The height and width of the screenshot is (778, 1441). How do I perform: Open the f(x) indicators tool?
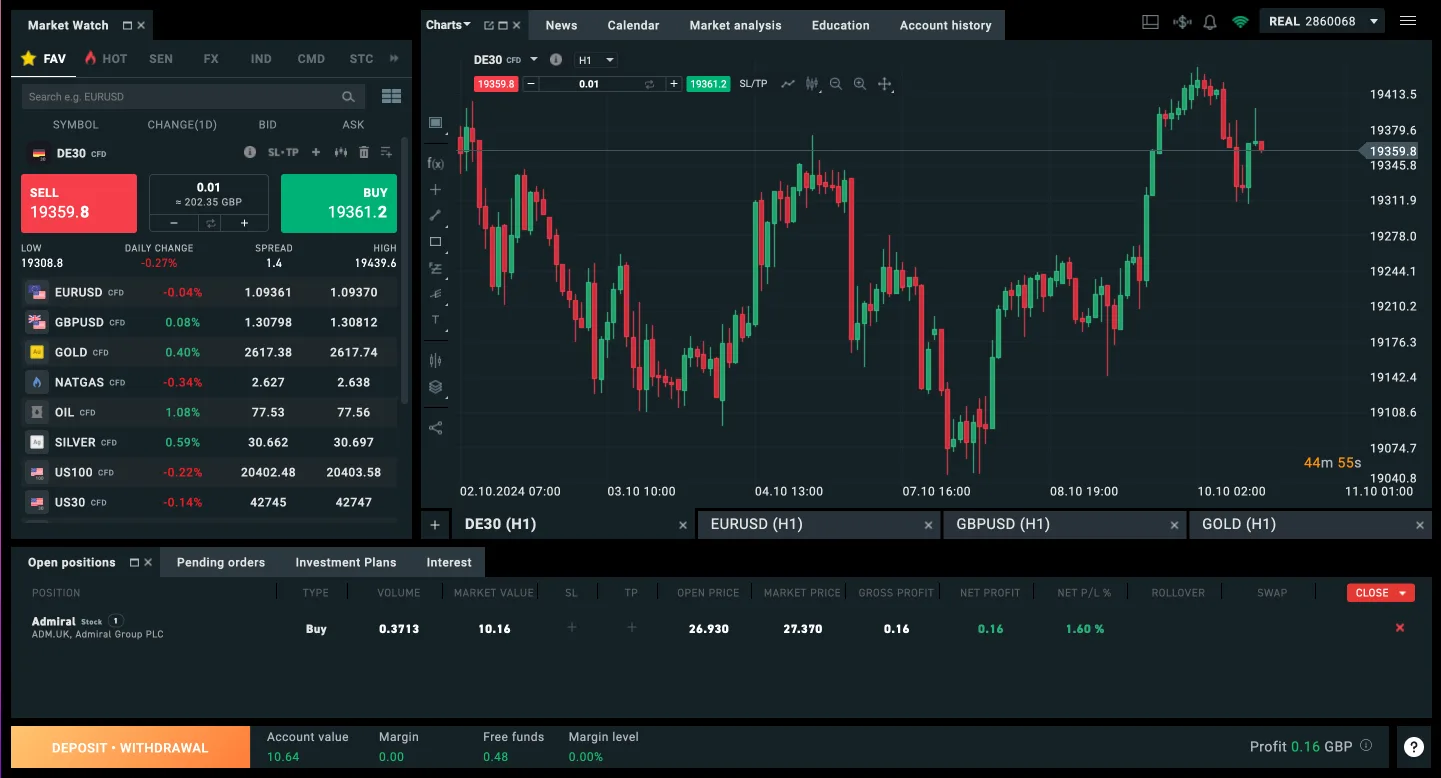(435, 163)
